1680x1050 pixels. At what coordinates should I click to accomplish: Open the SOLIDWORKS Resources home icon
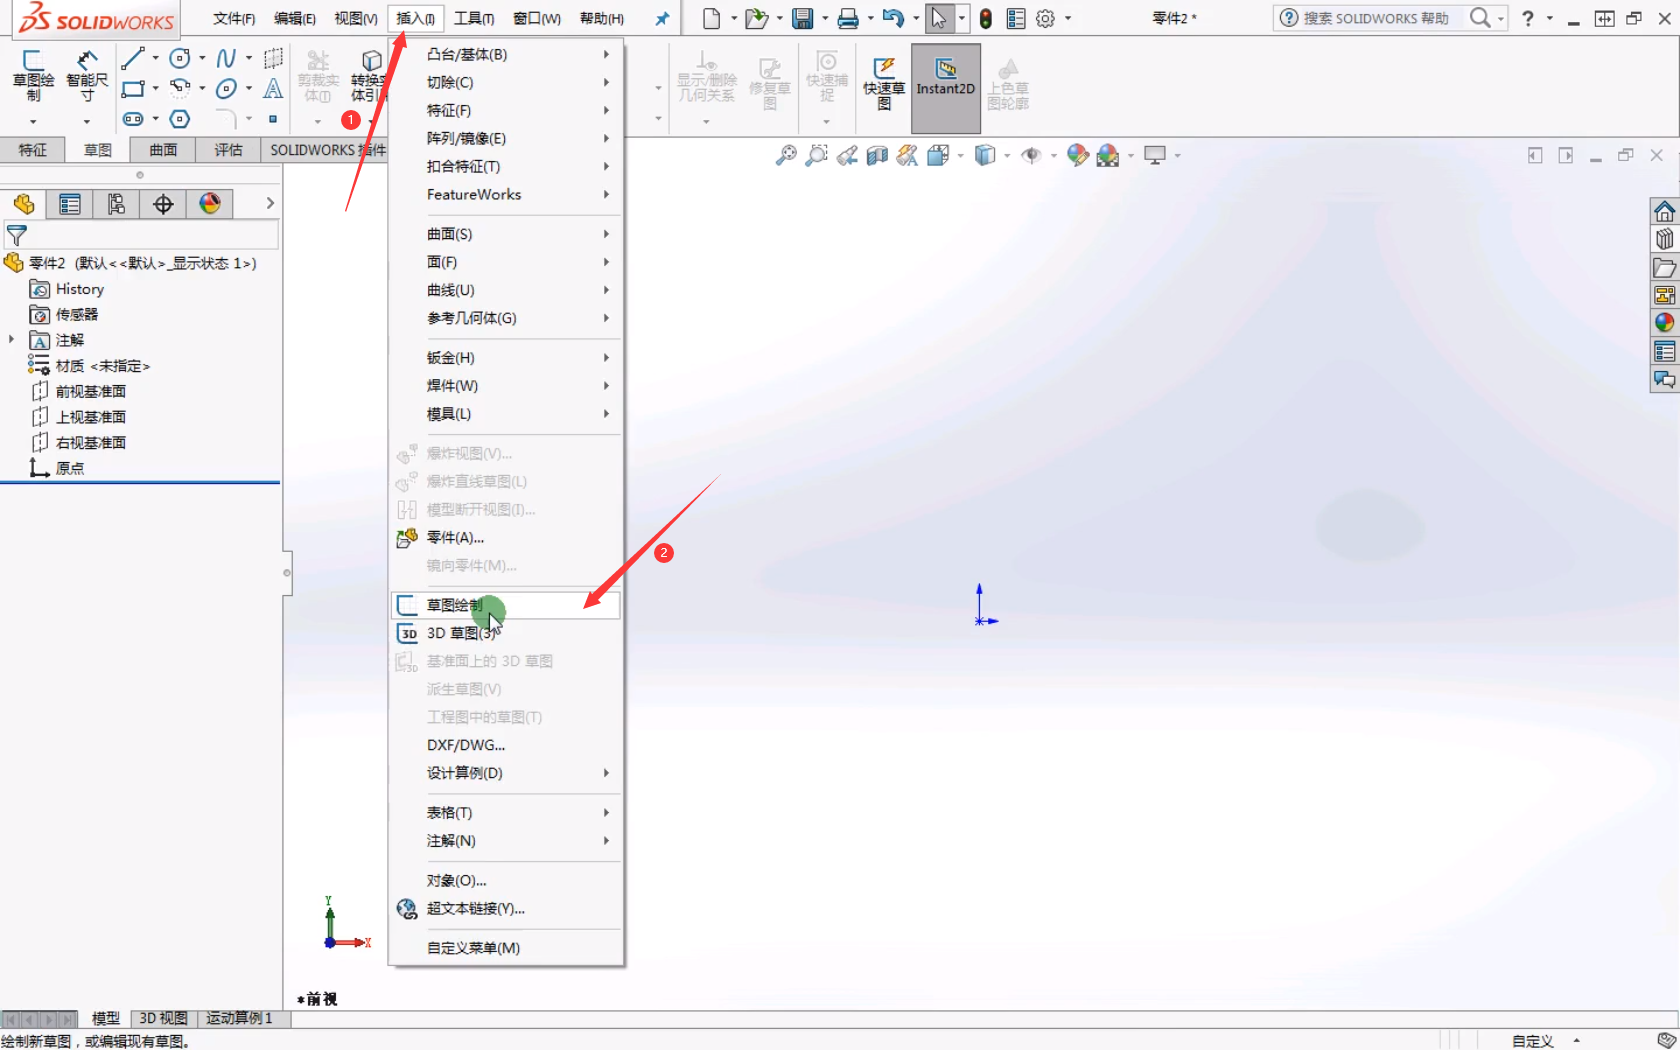1664,211
